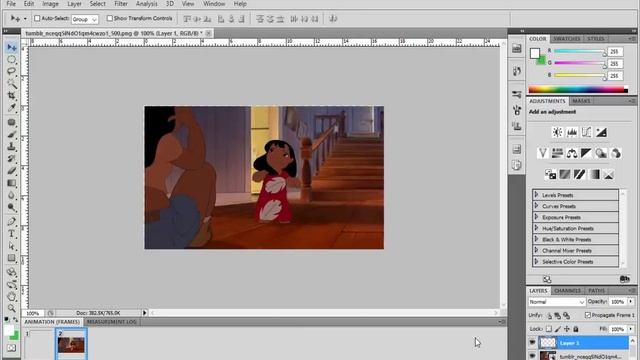Image resolution: width=640 pixels, height=360 pixels.
Task: Hide the tumblr image layer eye
Action: coord(532,356)
